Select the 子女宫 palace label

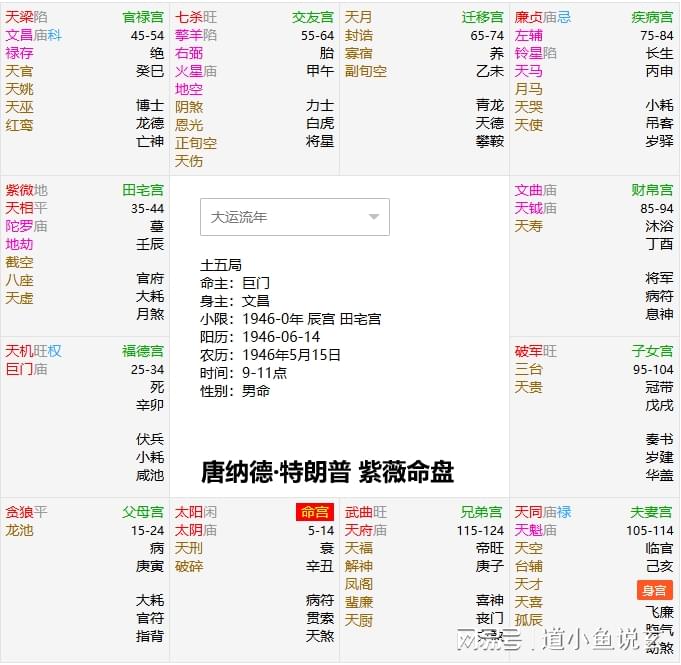tap(652, 351)
